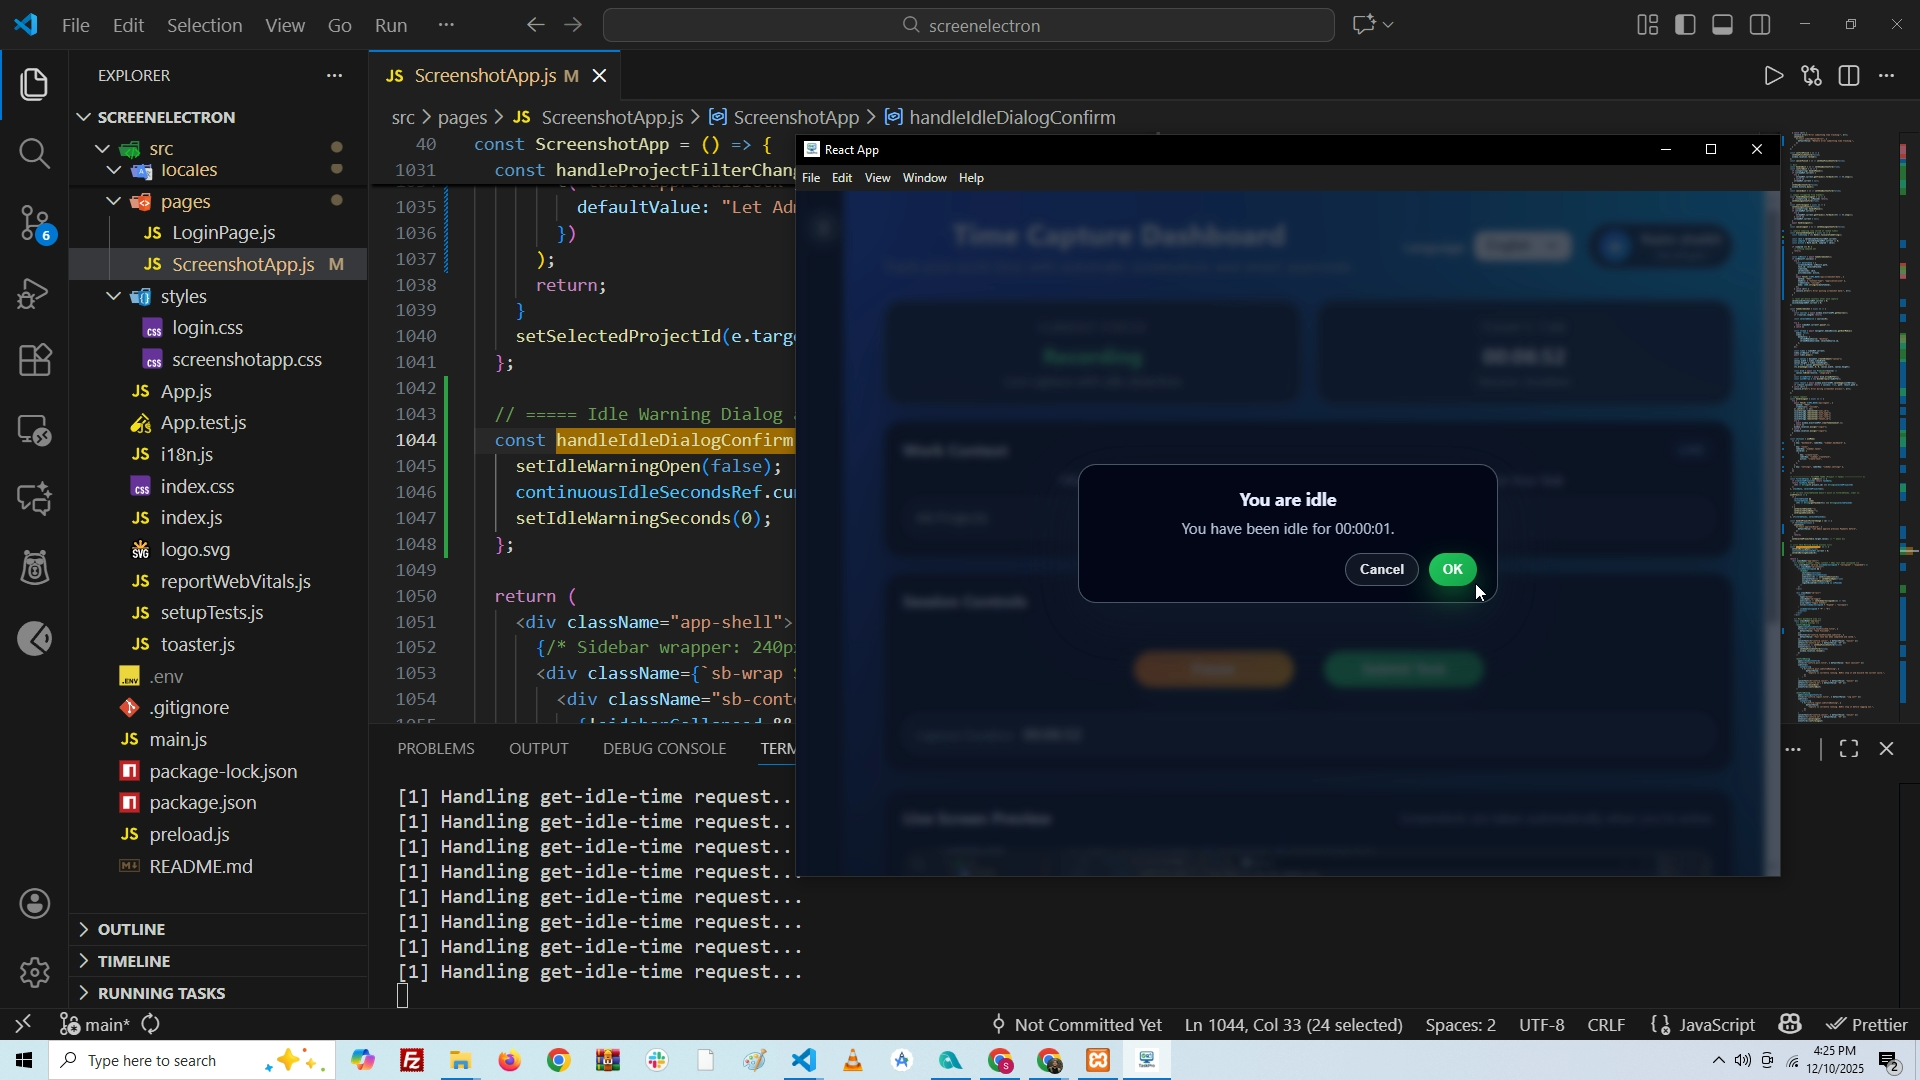Switch to the PROBLEMS panel tab
Viewport: 1920px width, 1080px height.
[435, 749]
